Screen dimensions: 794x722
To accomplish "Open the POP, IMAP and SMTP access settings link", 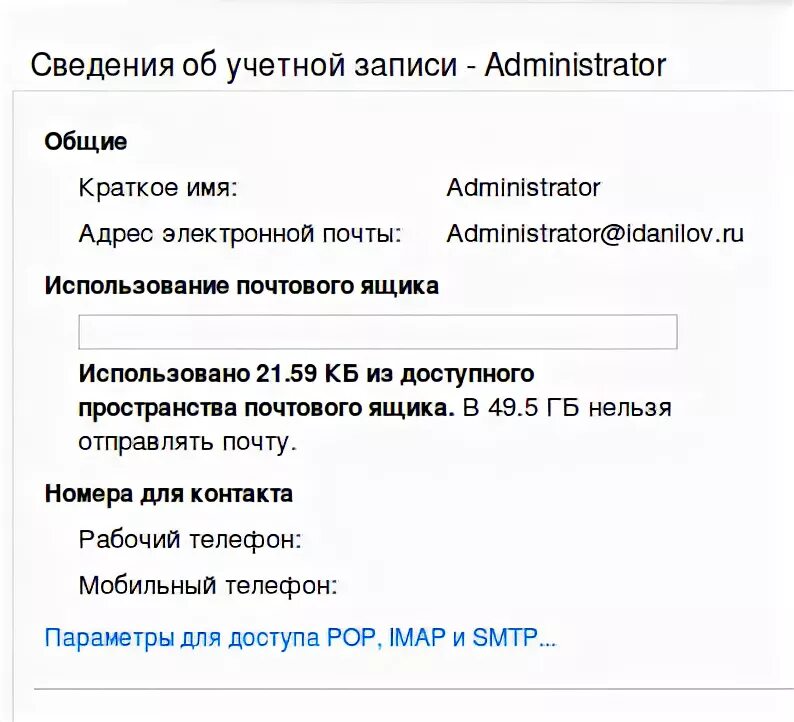I will click(x=300, y=638).
